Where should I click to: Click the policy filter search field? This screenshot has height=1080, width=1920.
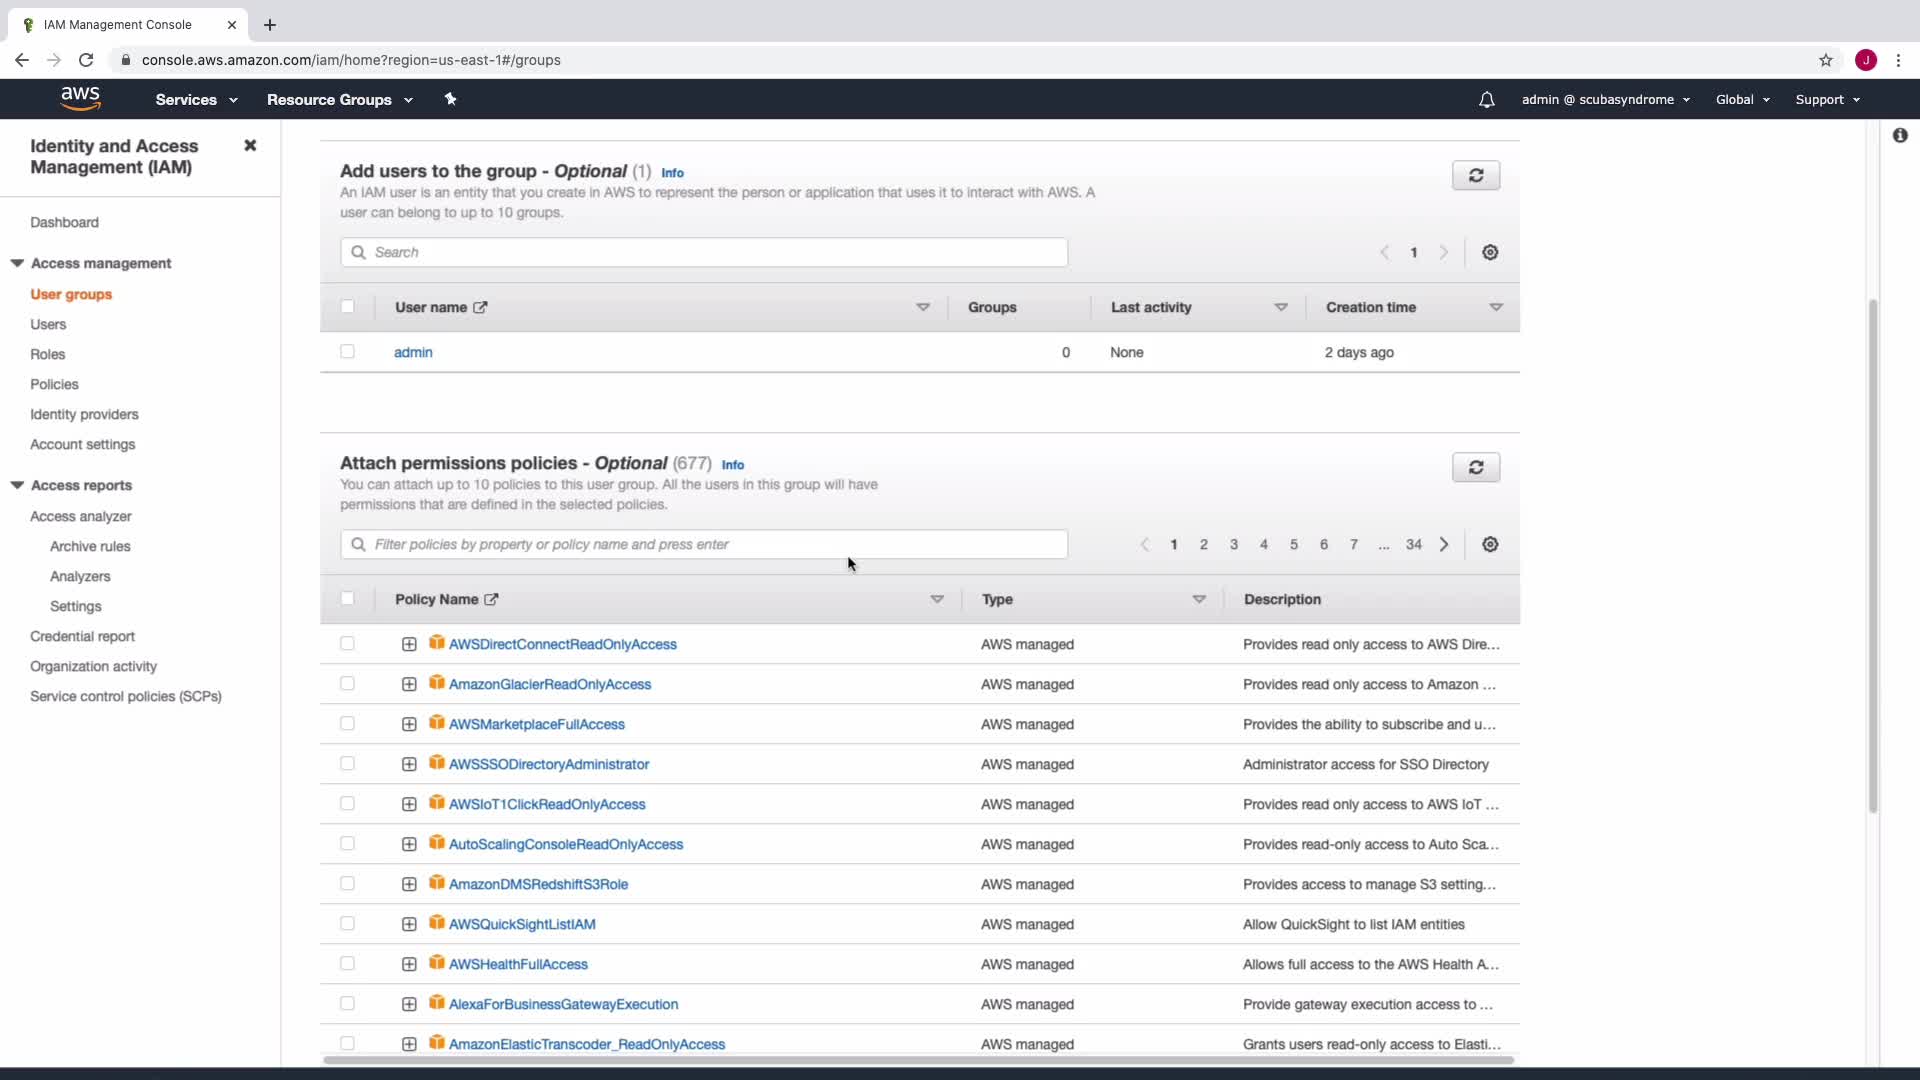[704, 544]
